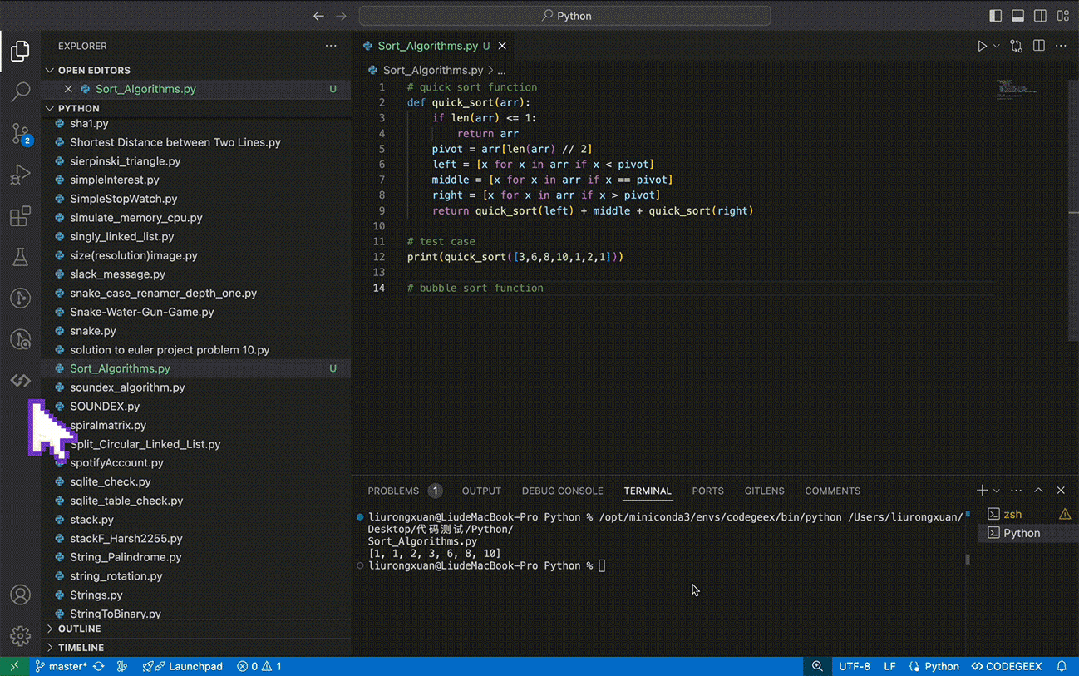Open the Testing flask view
1079x676 pixels.
20,258
